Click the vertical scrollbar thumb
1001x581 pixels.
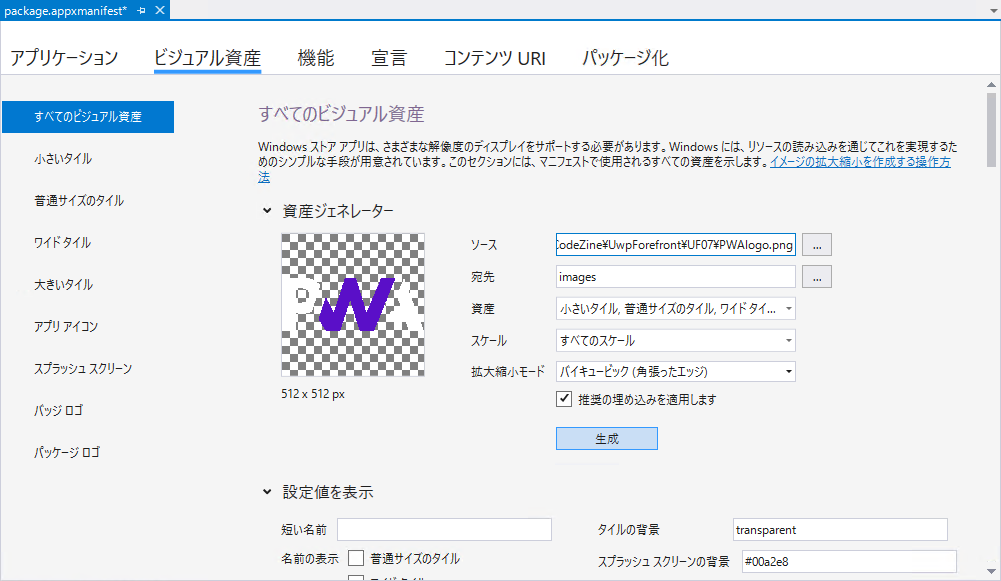[x=991, y=130]
